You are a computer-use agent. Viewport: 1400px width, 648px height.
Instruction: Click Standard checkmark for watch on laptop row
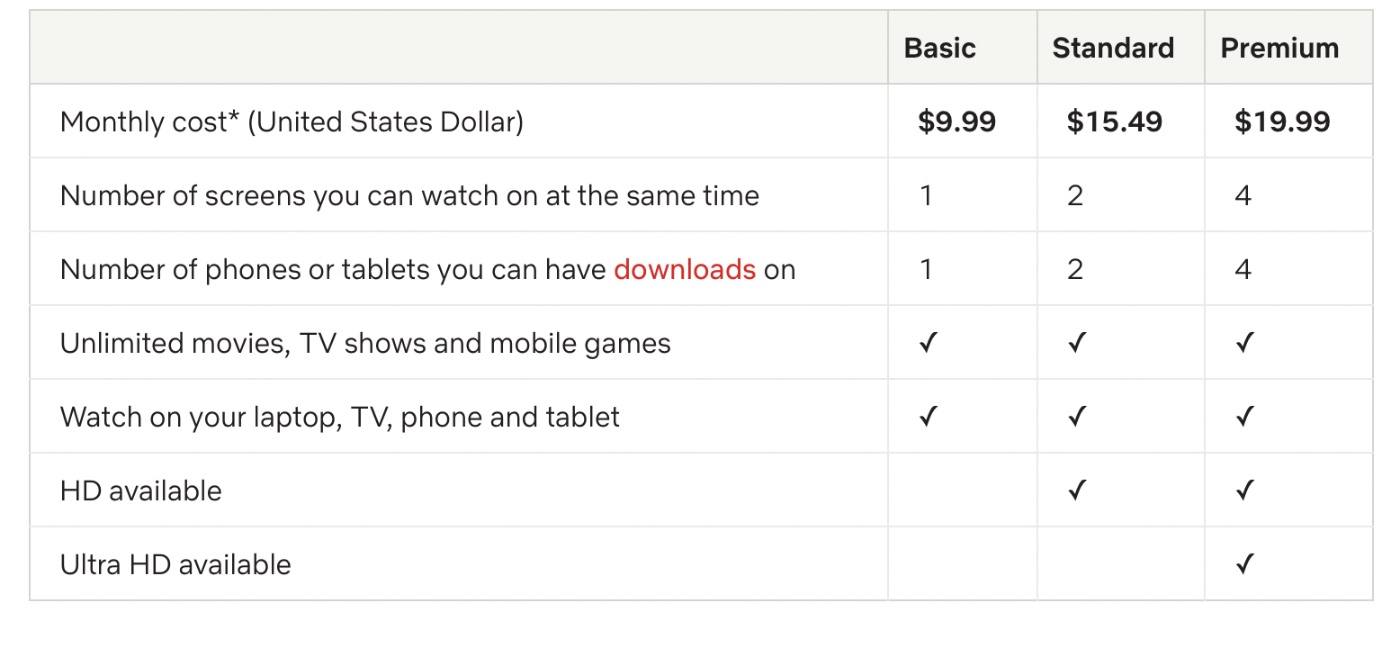1076,417
